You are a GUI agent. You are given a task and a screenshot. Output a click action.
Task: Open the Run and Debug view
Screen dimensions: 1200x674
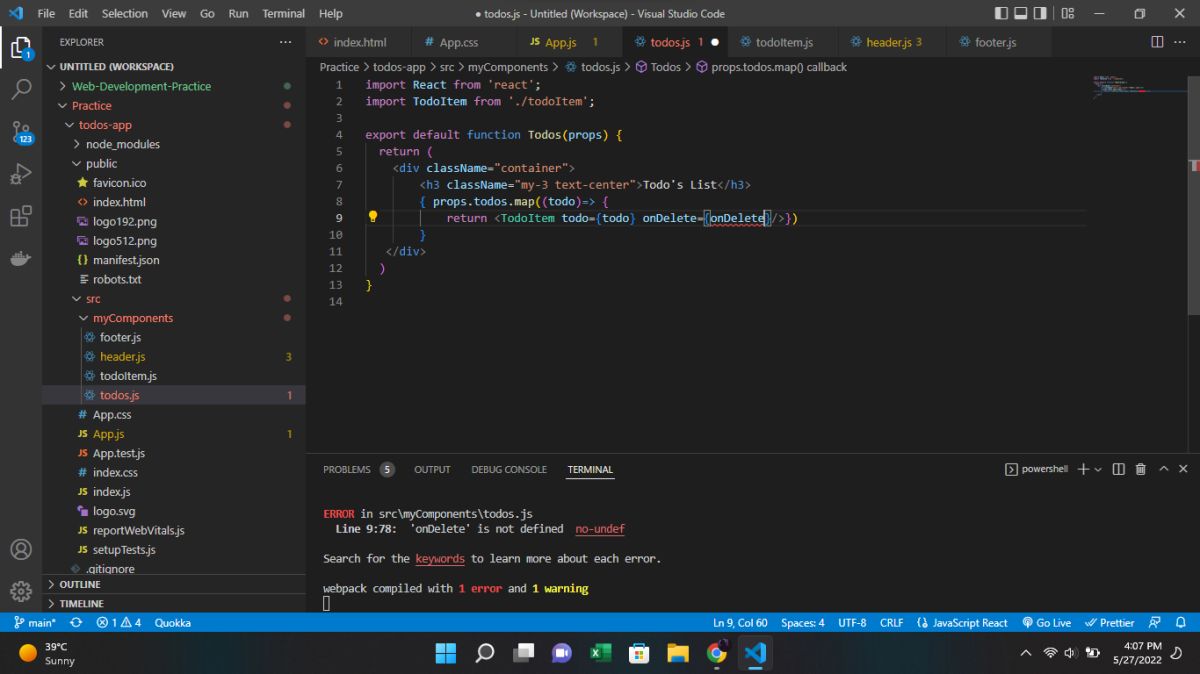click(x=20, y=175)
